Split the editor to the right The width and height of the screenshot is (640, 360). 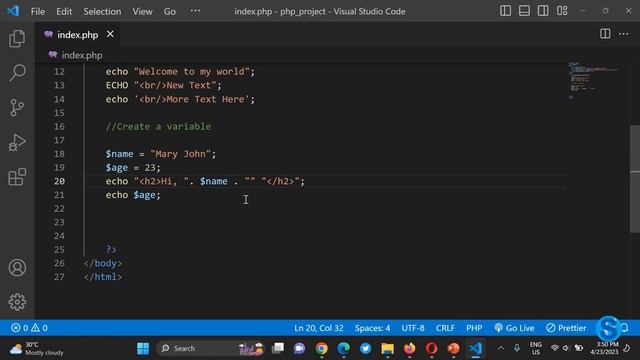click(x=605, y=34)
